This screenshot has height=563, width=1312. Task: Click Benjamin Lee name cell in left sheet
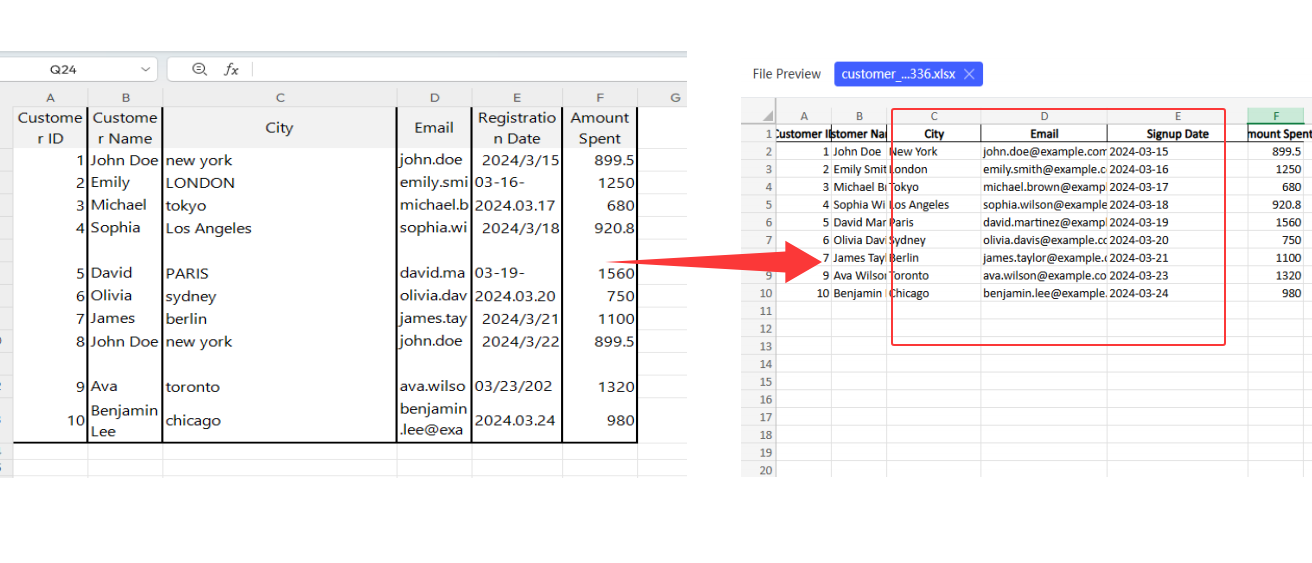125,421
